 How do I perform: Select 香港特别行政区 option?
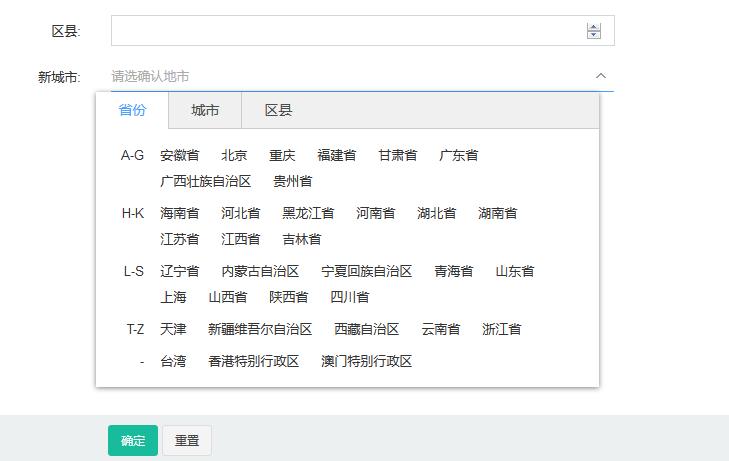[253, 362]
